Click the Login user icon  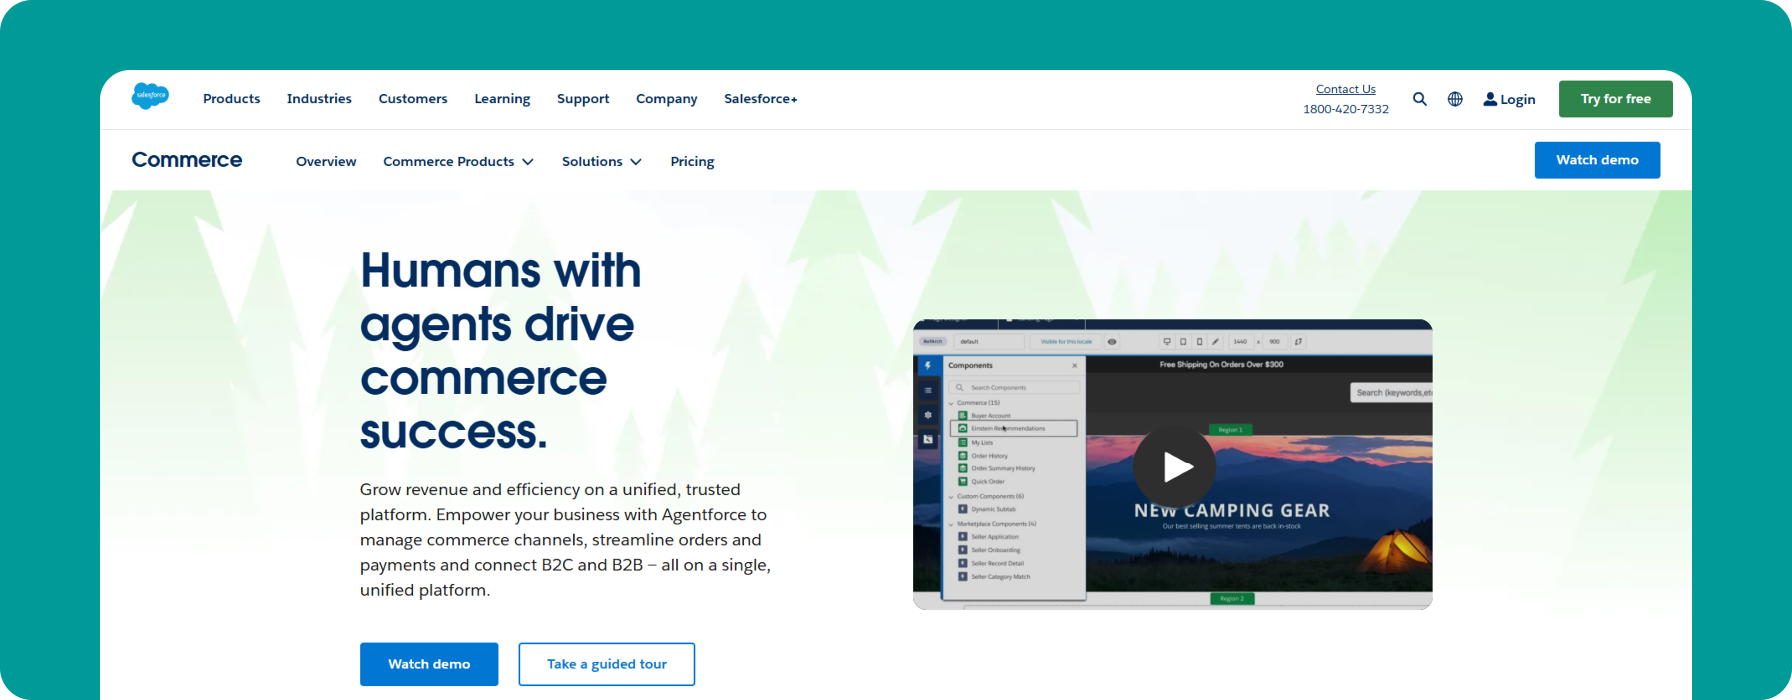(1490, 99)
